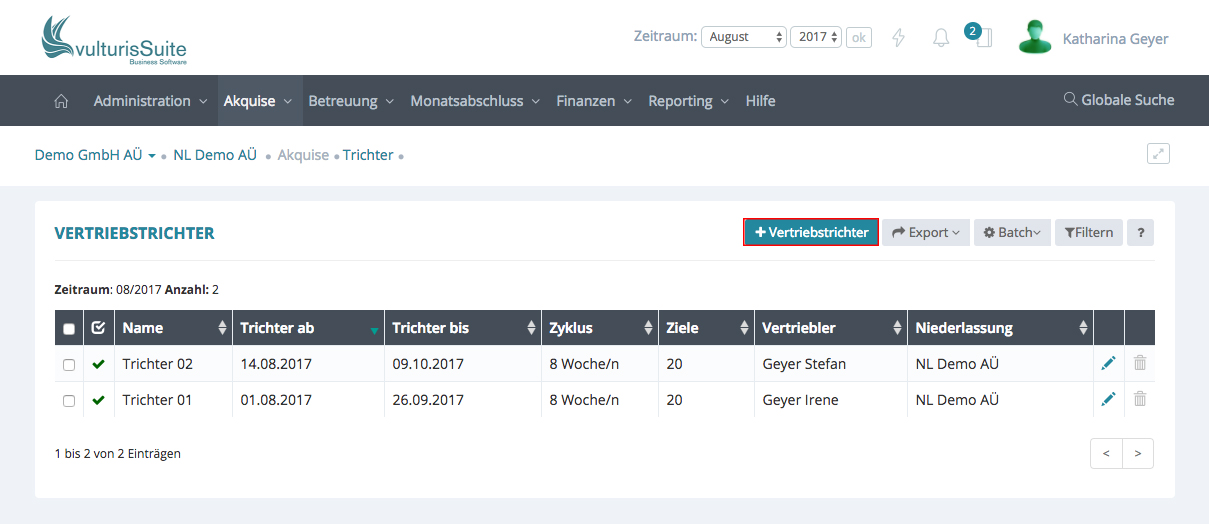Go to next page with > button
Screen dimensions: 1209x524
coord(1138,453)
